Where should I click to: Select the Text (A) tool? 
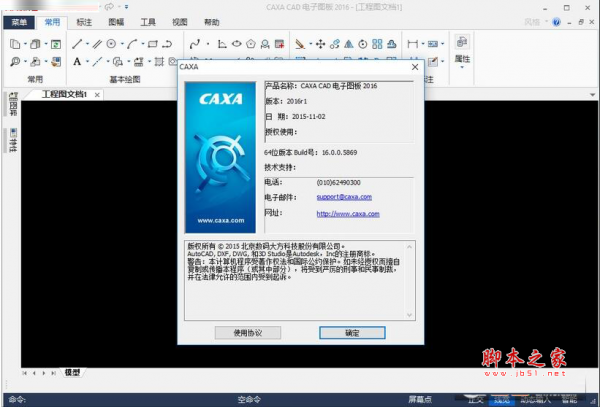click(77, 62)
